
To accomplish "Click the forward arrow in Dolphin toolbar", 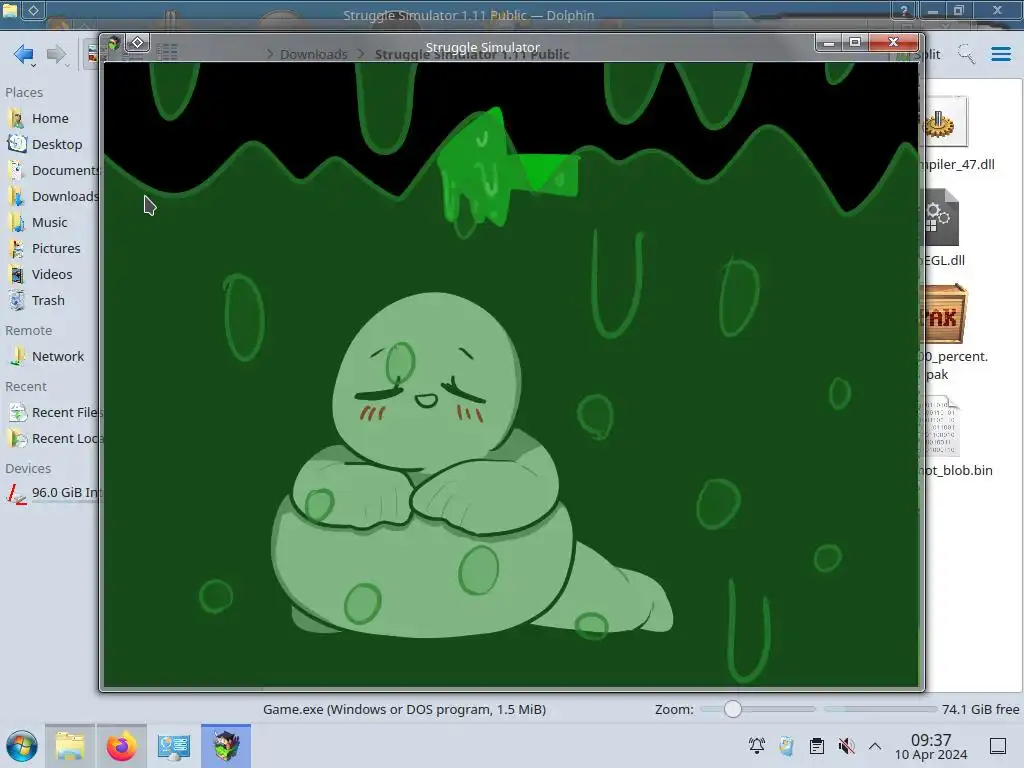I will (57, 54).
